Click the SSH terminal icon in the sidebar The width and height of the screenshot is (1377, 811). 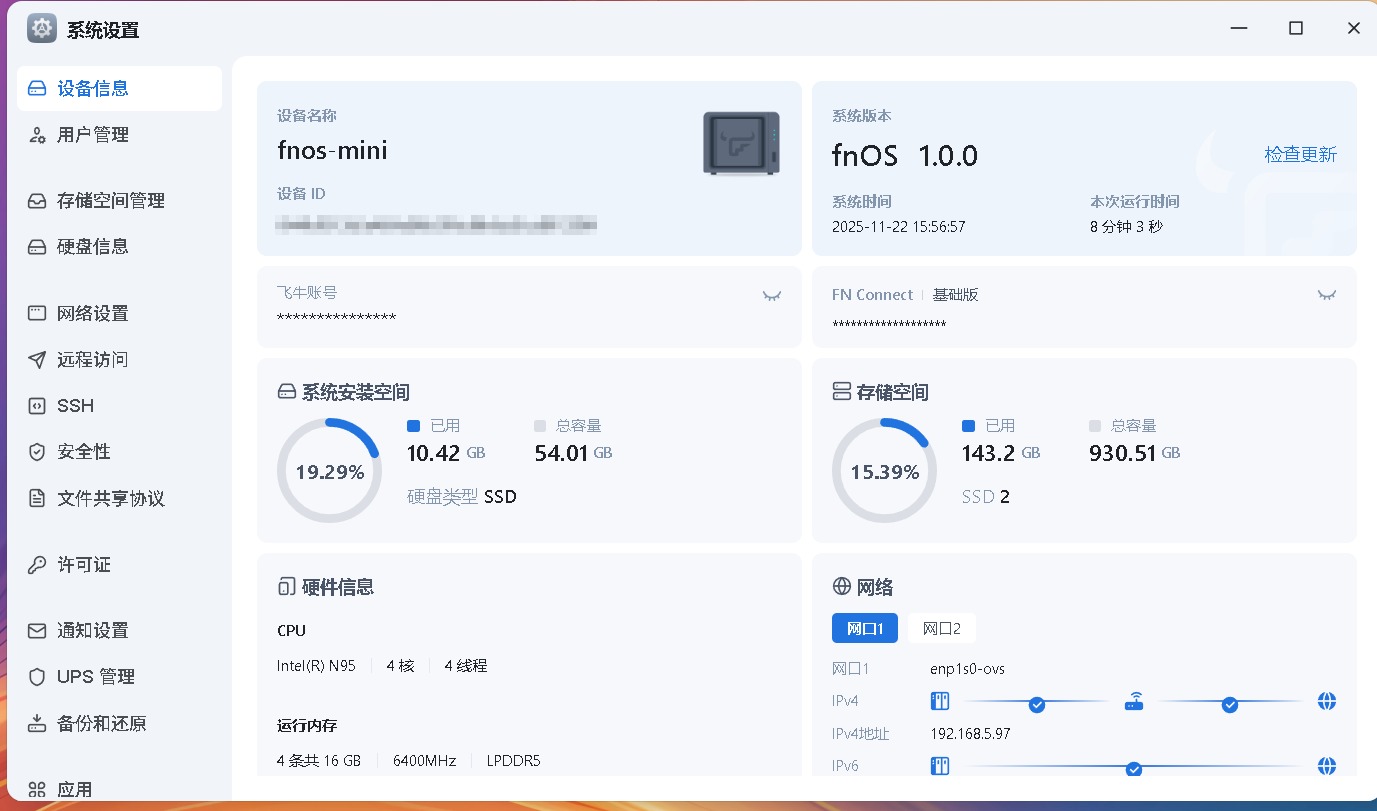[x=36, y=405]
